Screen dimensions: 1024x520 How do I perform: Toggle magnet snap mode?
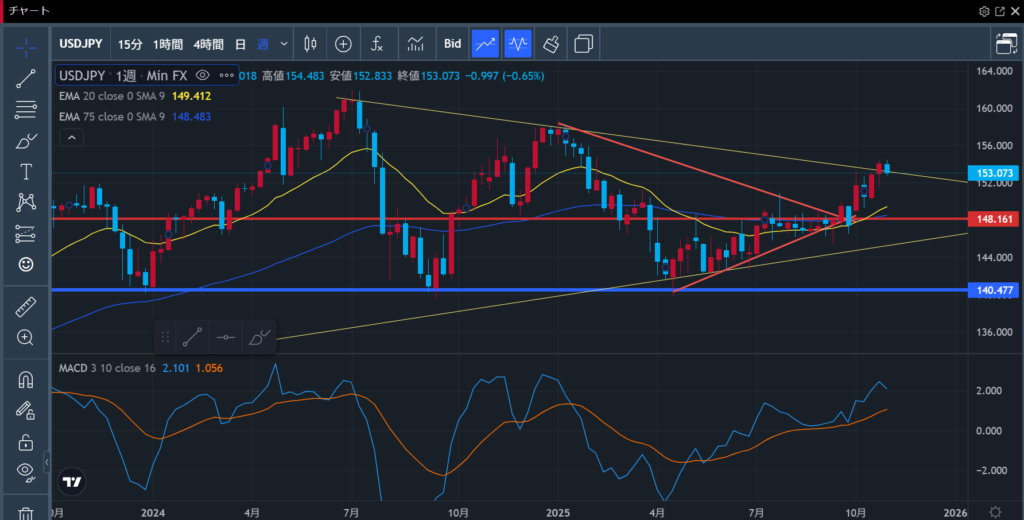(x=26, y=380)
